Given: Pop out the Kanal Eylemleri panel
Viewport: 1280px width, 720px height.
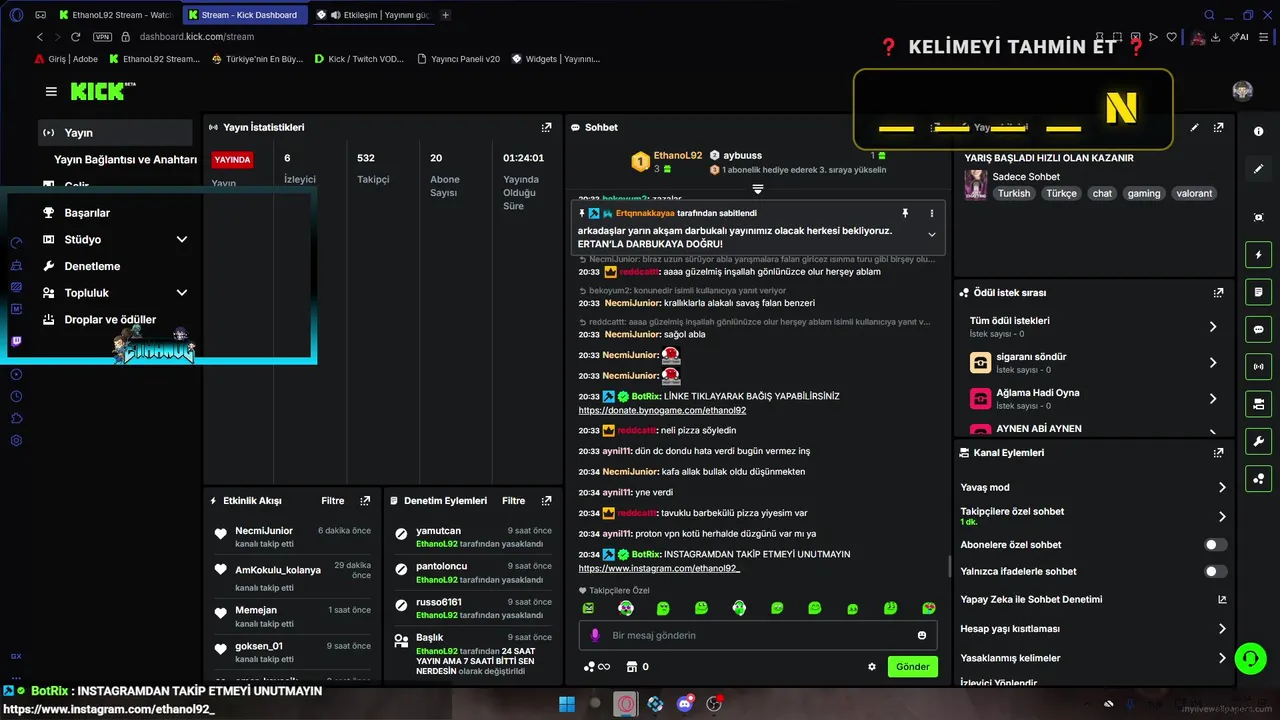Looking at the screenshot, I should (1218, 452).
